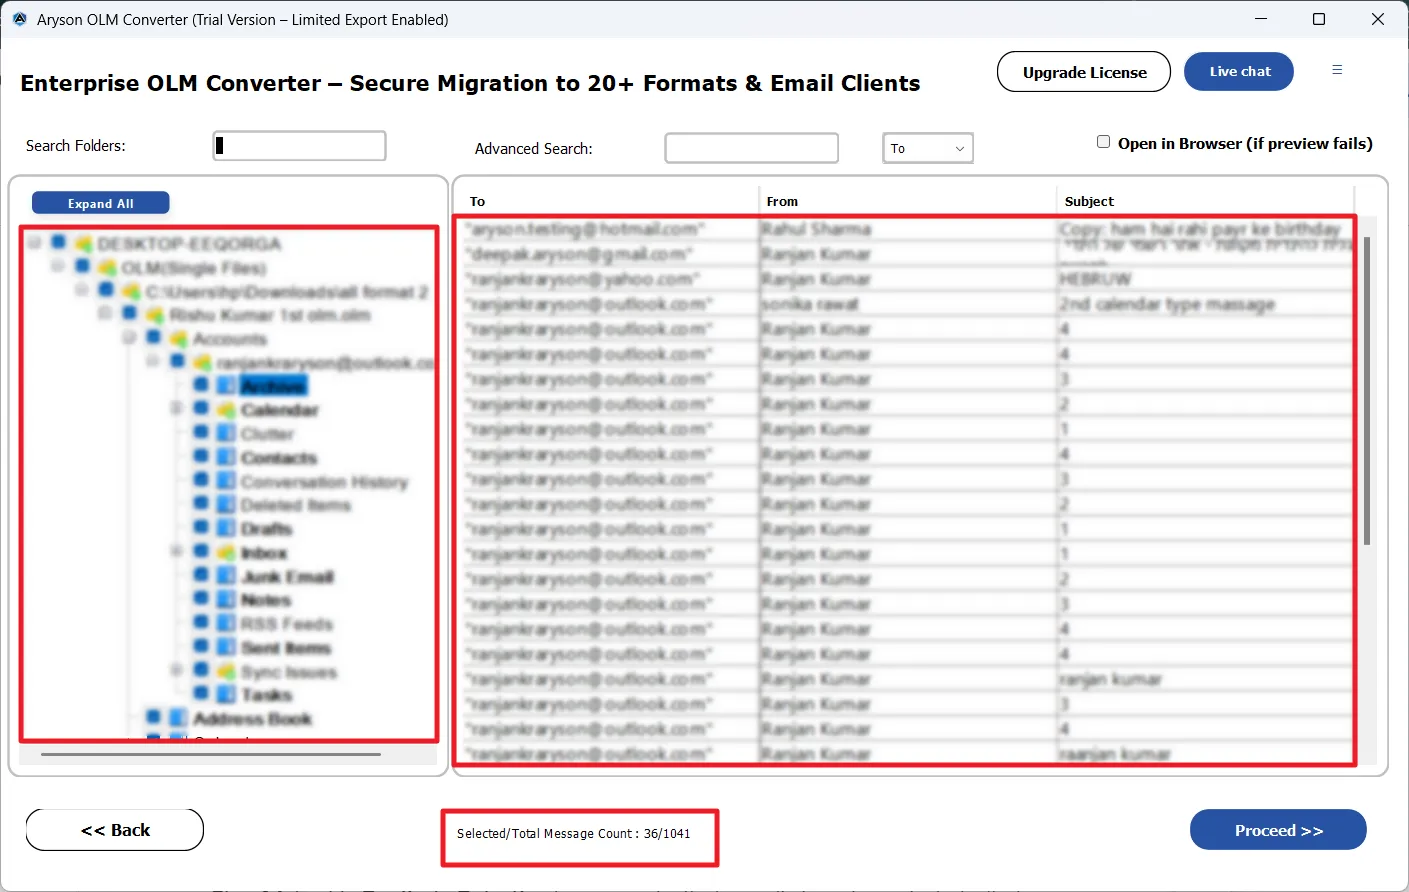Click the Address Book icon
Viewport: 1409px width, 892px height.
point(178,718)
